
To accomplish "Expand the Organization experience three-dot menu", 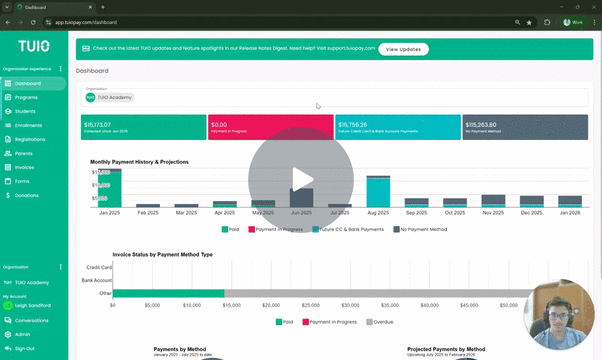I will coord(60,69).
